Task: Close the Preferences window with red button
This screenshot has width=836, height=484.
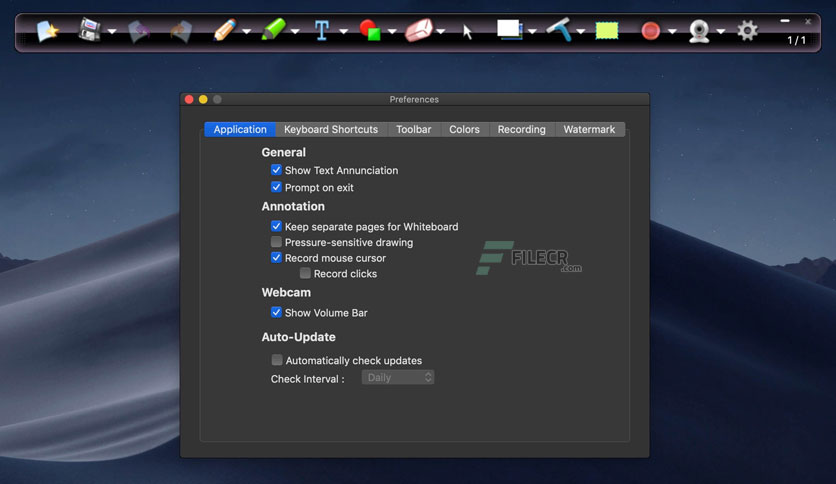Action: (189, 100)
